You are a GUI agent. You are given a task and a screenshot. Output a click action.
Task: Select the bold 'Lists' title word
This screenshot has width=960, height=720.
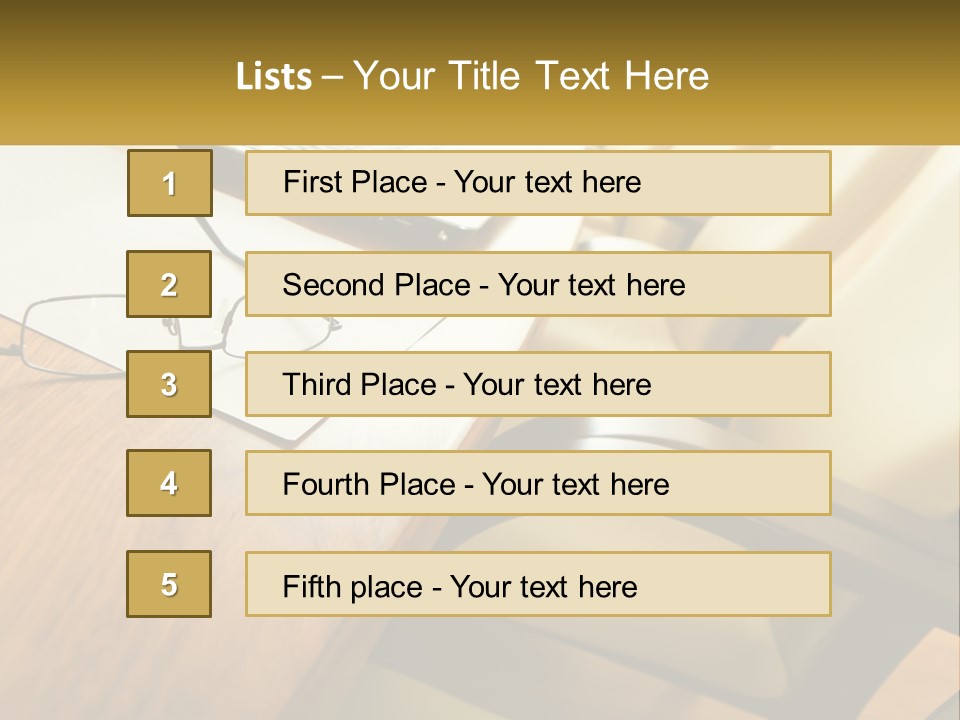click(x=274, y=76)
